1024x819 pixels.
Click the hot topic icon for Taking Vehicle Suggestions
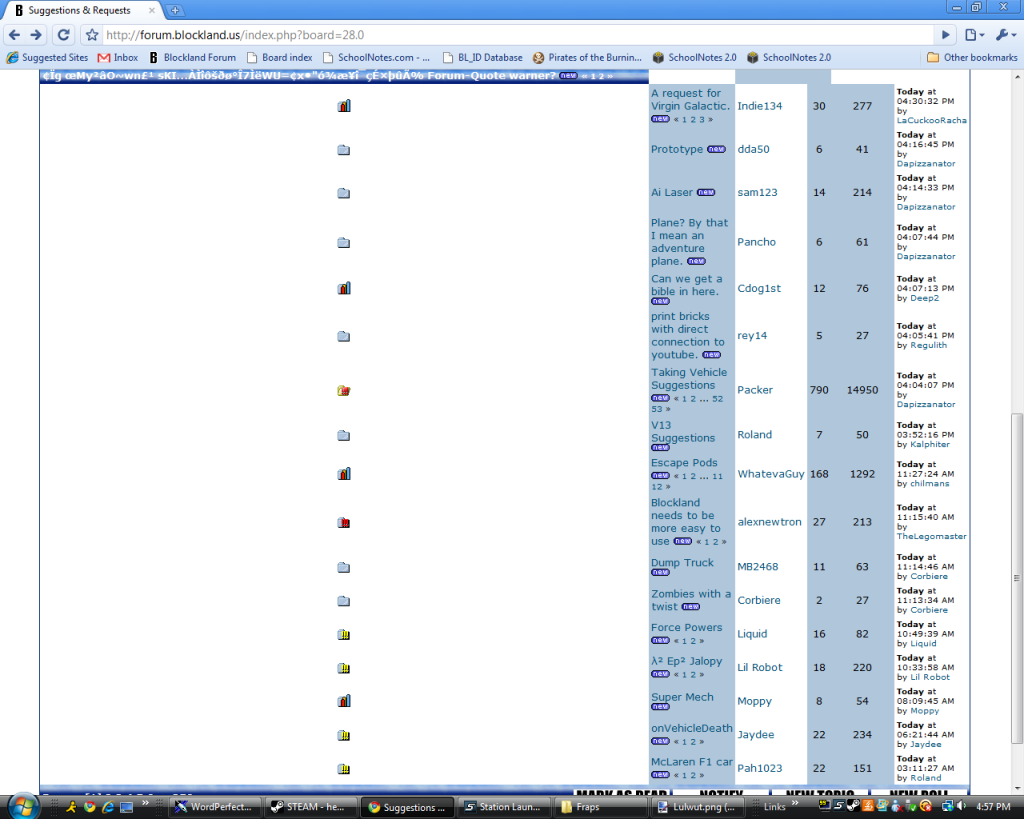(344, 391)
